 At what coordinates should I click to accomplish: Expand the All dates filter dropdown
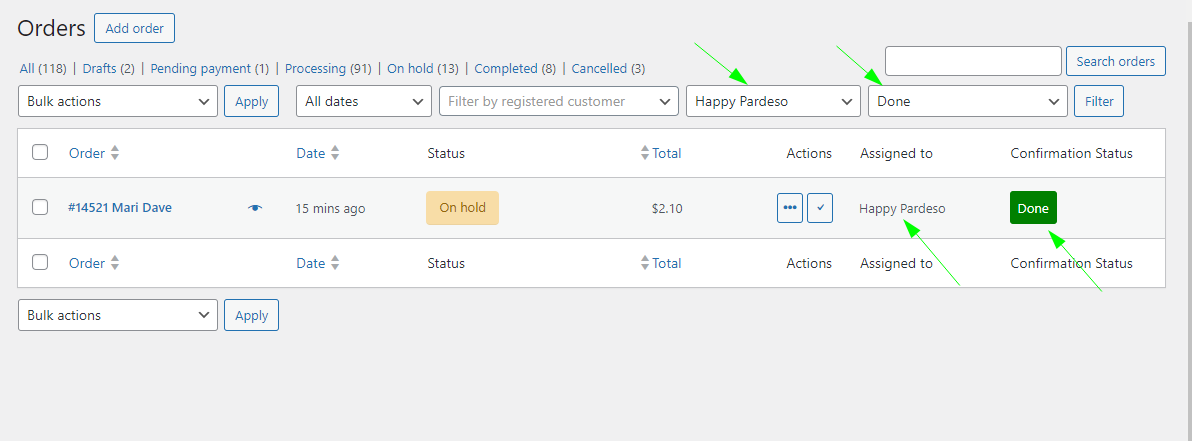[364, 101]
